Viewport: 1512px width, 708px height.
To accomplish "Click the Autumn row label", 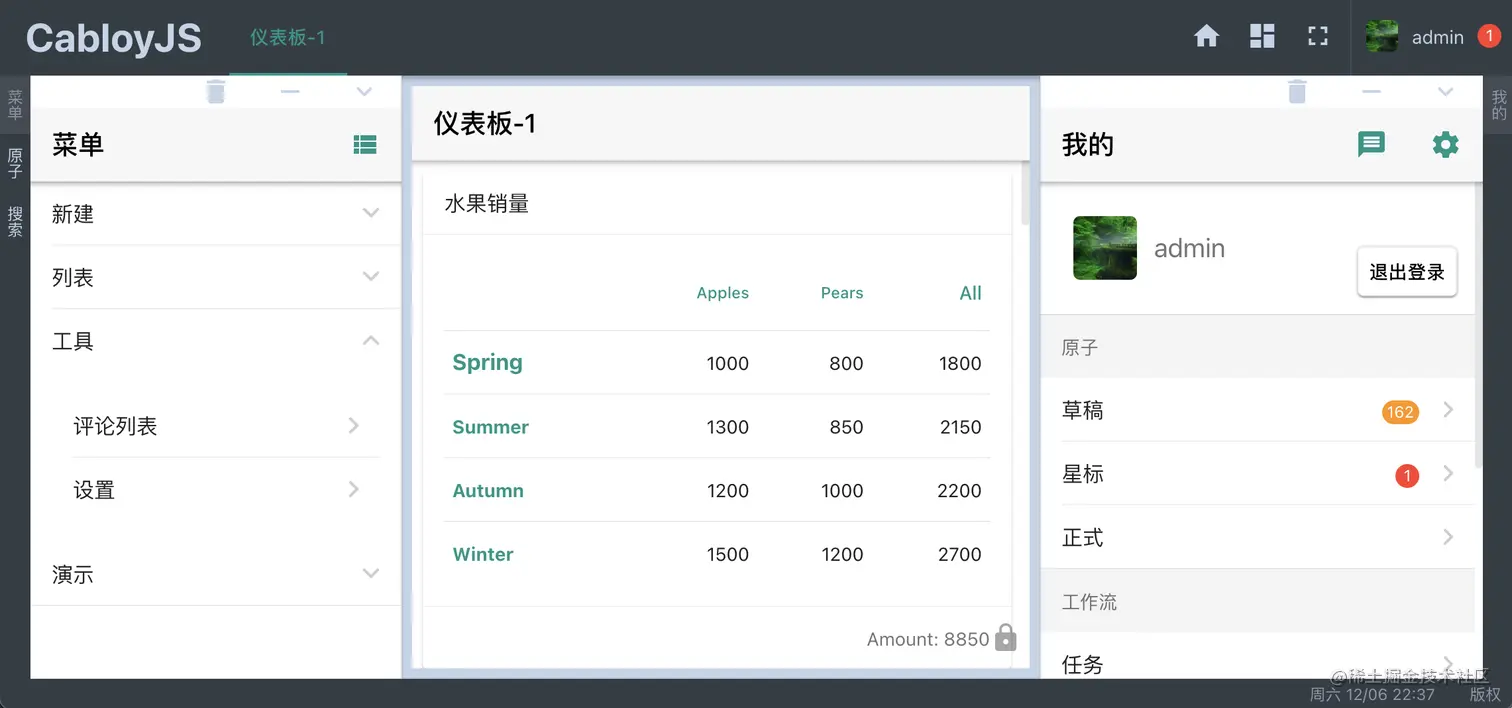I will (x=488, y=491).
